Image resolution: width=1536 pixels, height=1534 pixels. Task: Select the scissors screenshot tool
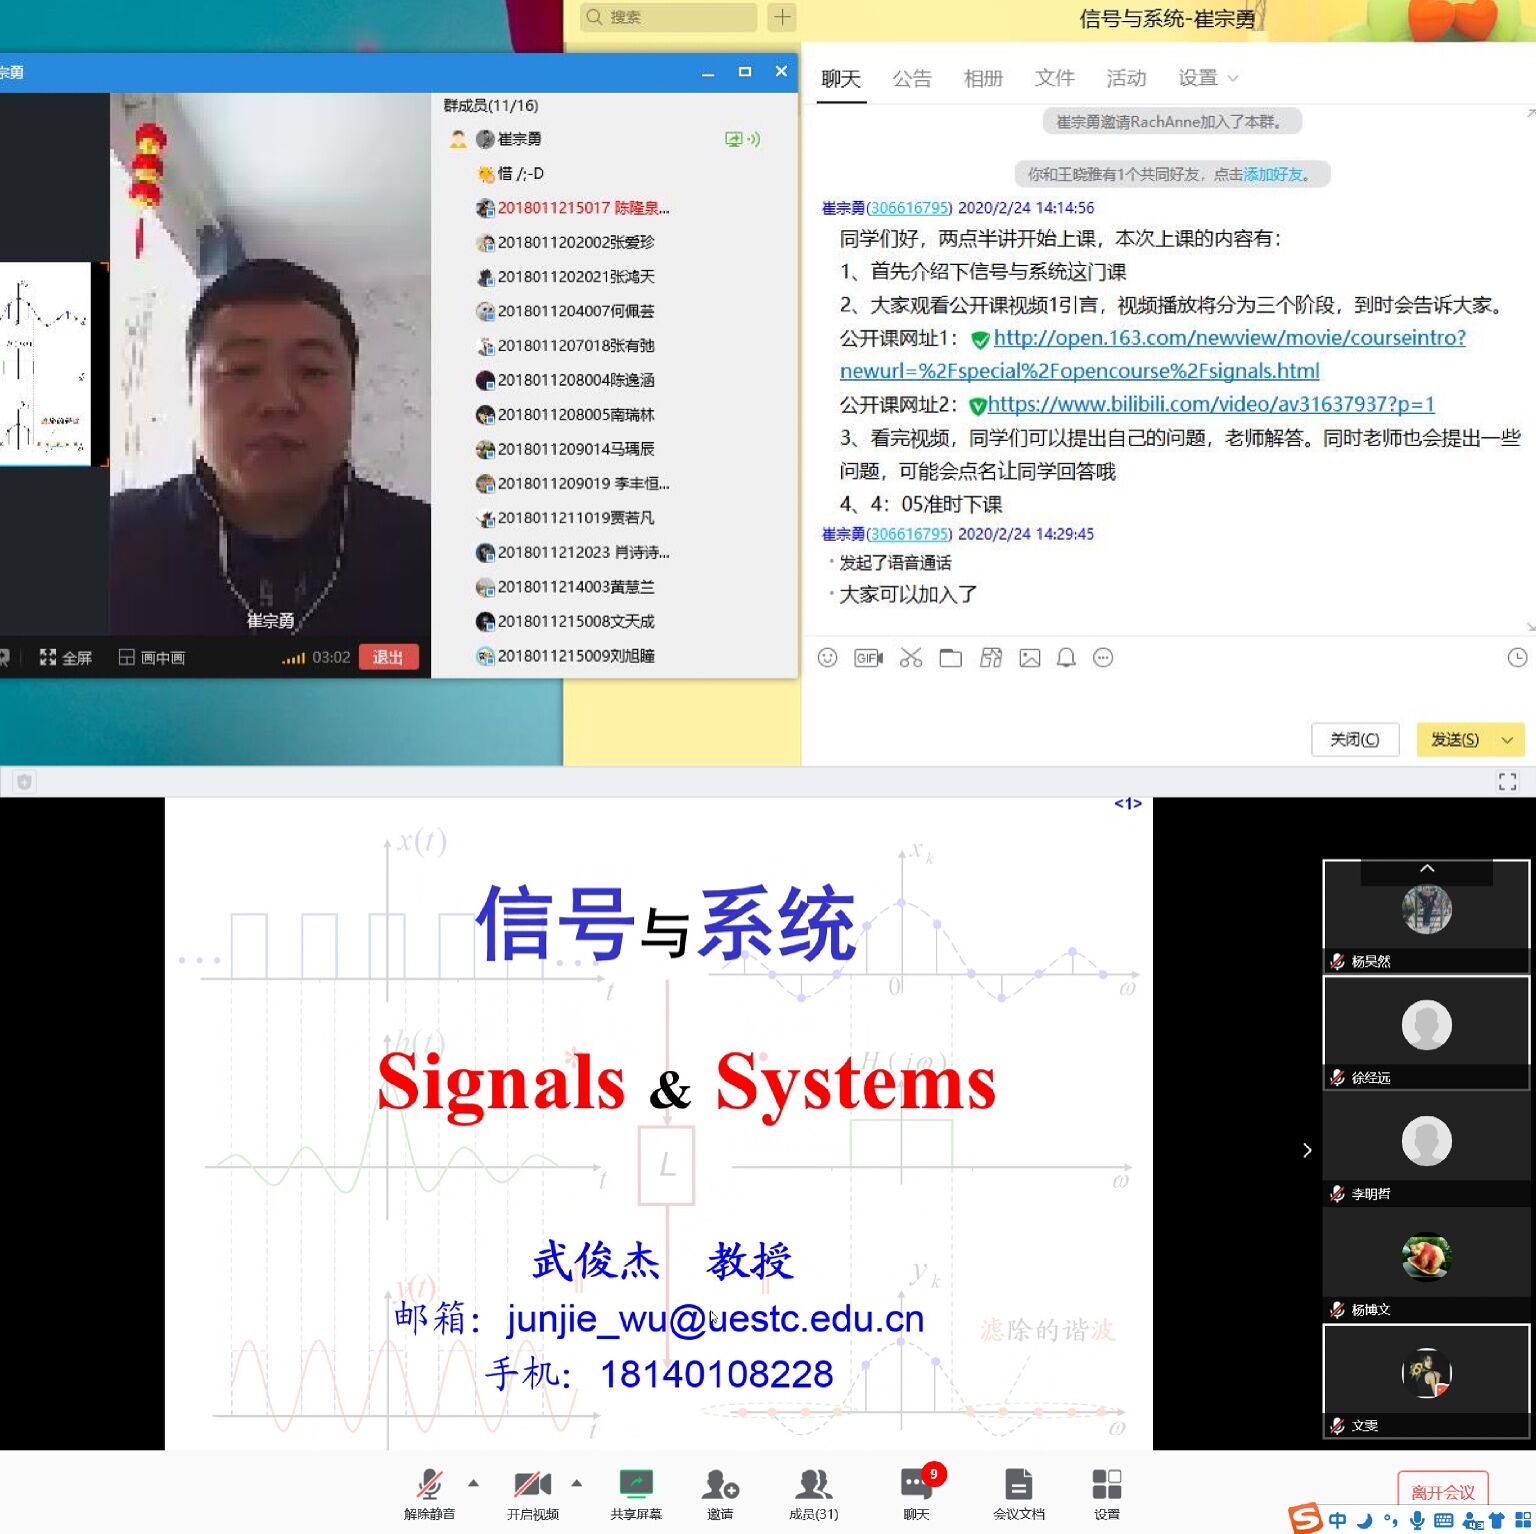click(910, 657)
